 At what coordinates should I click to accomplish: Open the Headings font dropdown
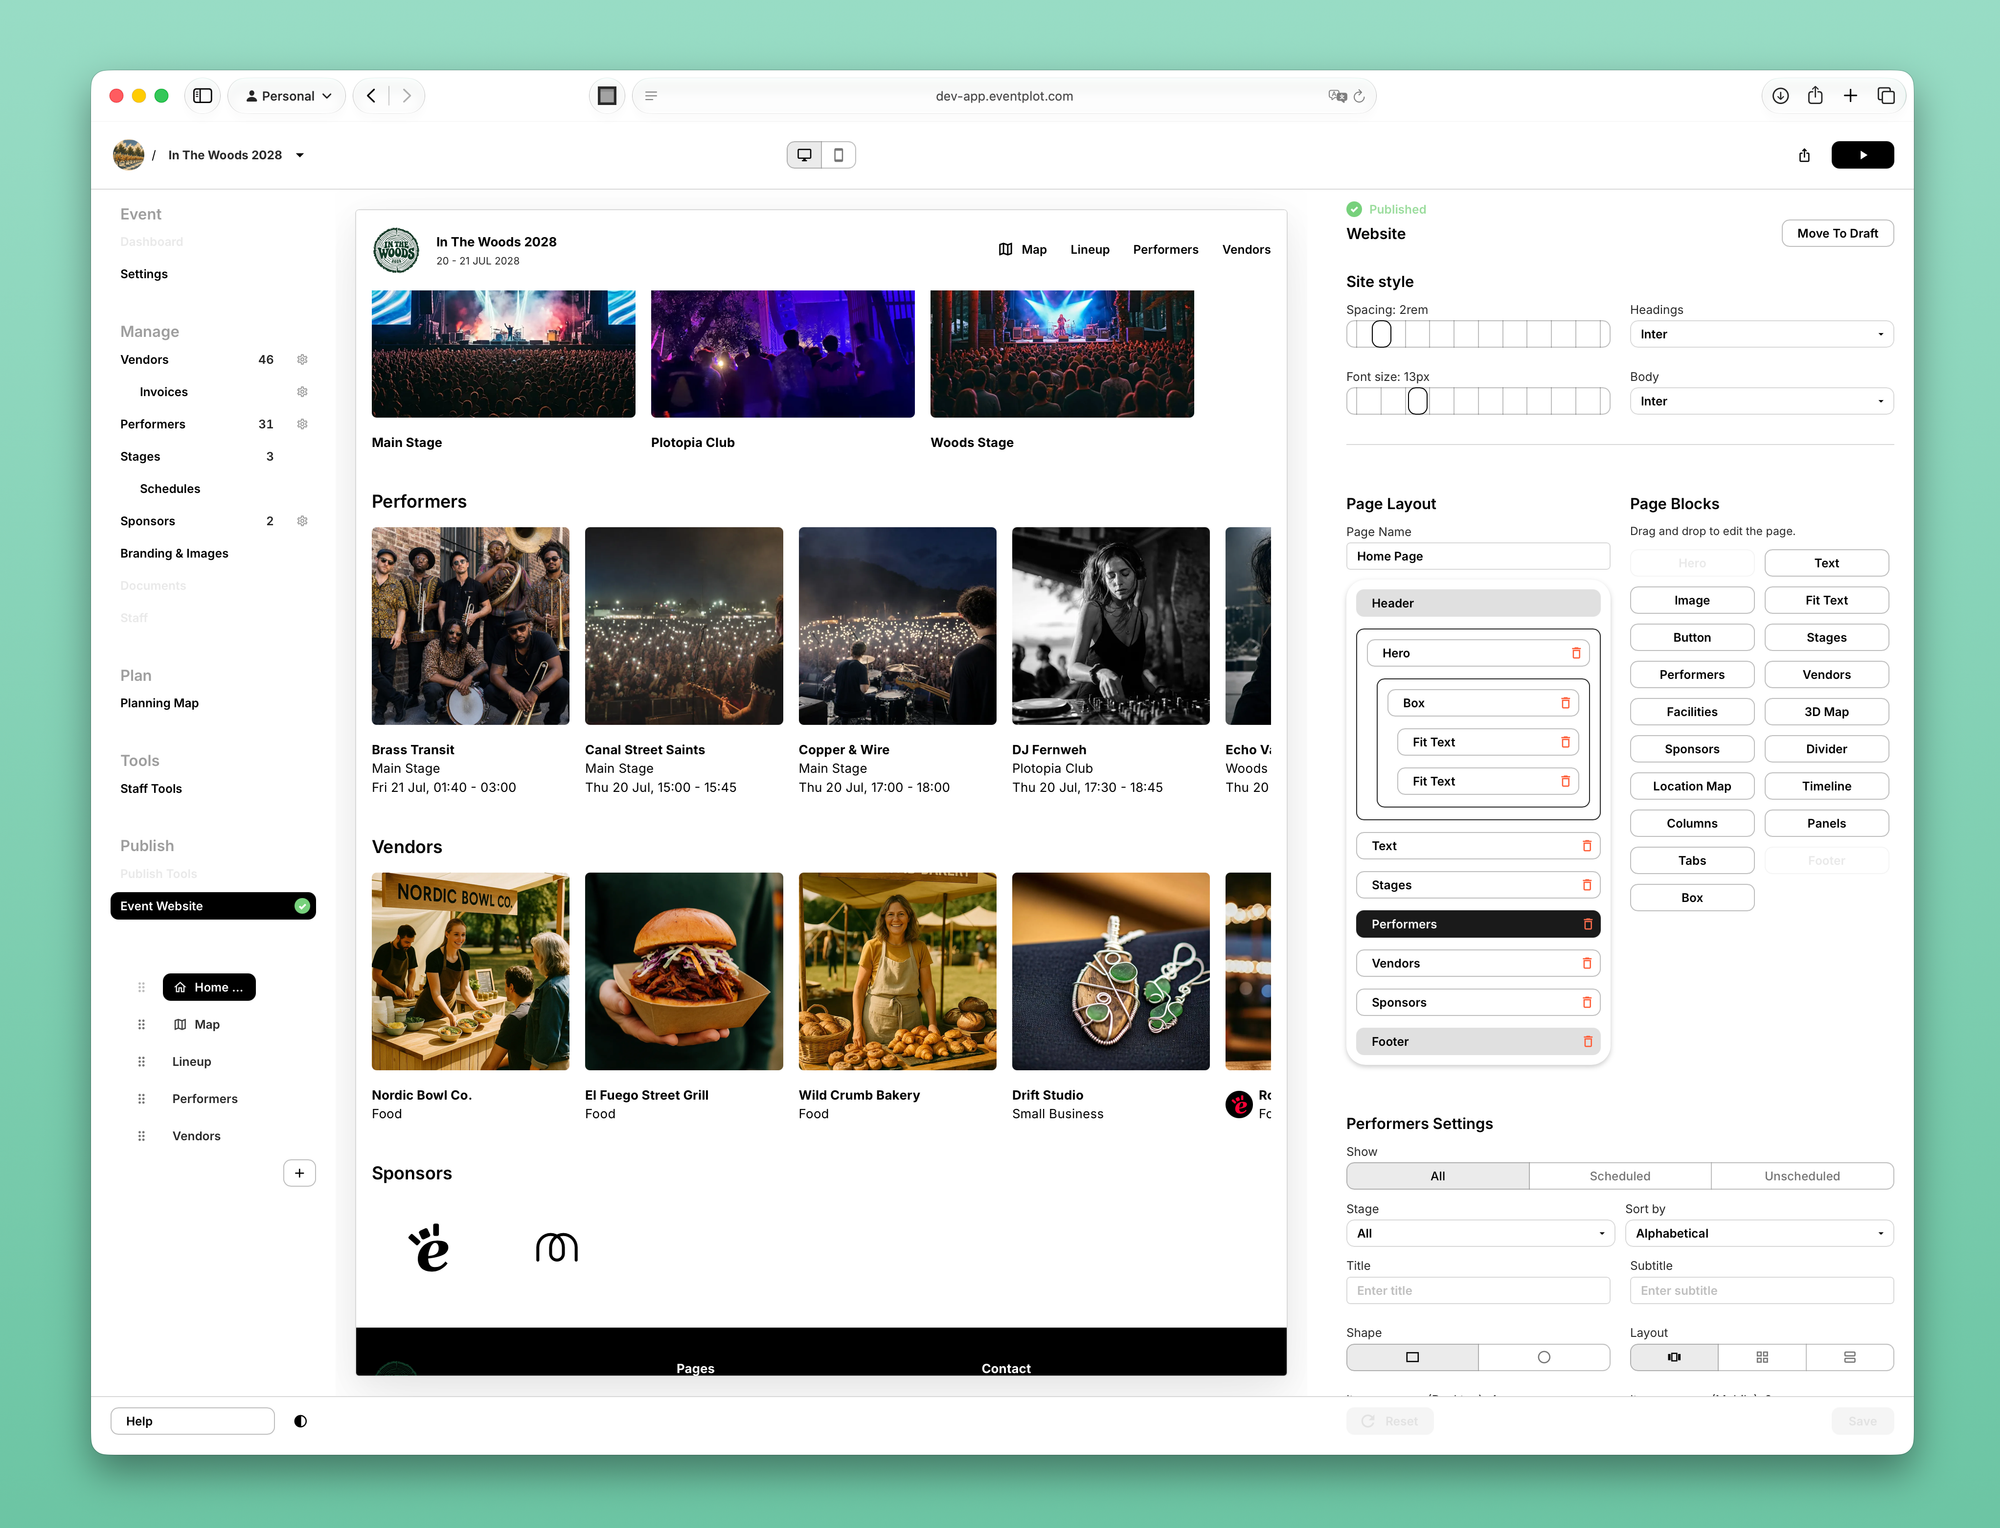pos(1761,334)
